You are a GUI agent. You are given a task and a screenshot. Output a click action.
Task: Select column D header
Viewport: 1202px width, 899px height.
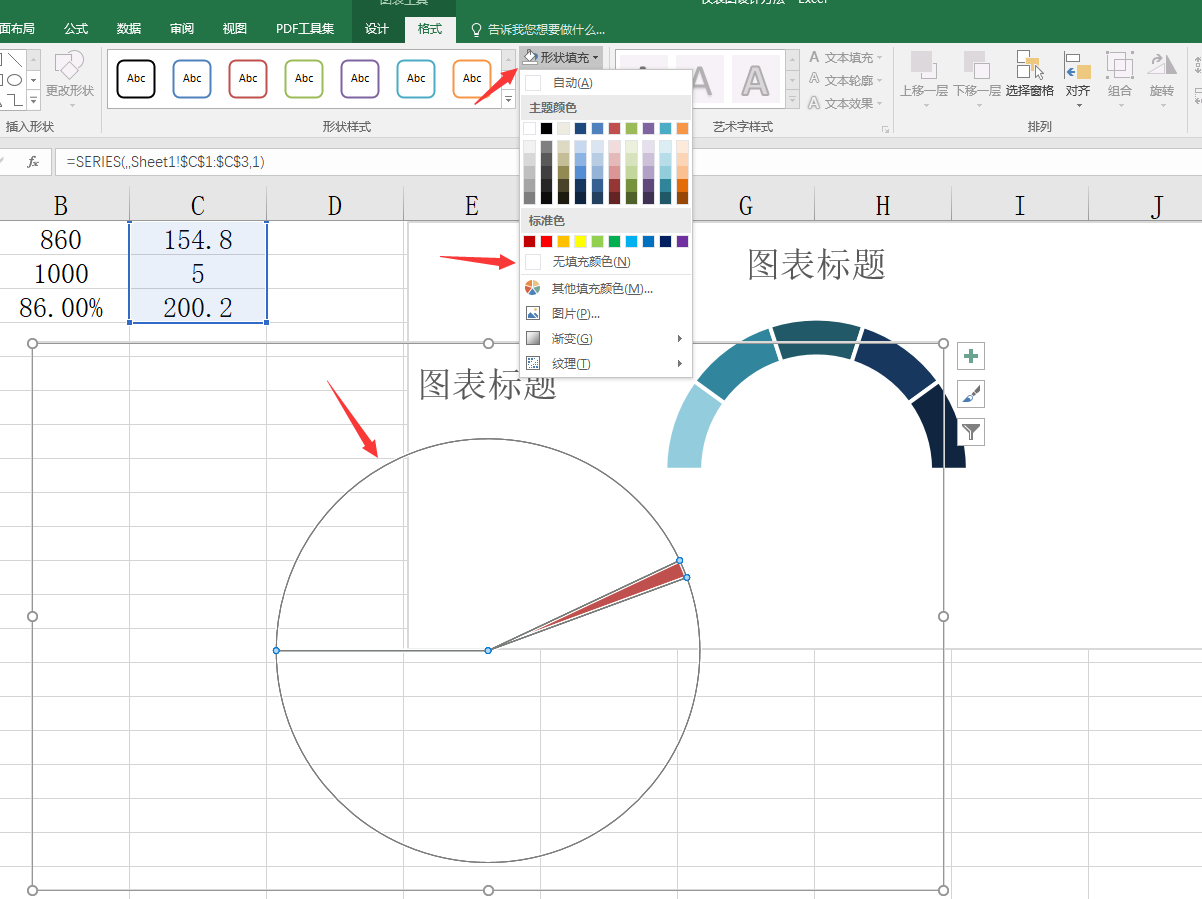pyautogui.click(x=334, y=205)
